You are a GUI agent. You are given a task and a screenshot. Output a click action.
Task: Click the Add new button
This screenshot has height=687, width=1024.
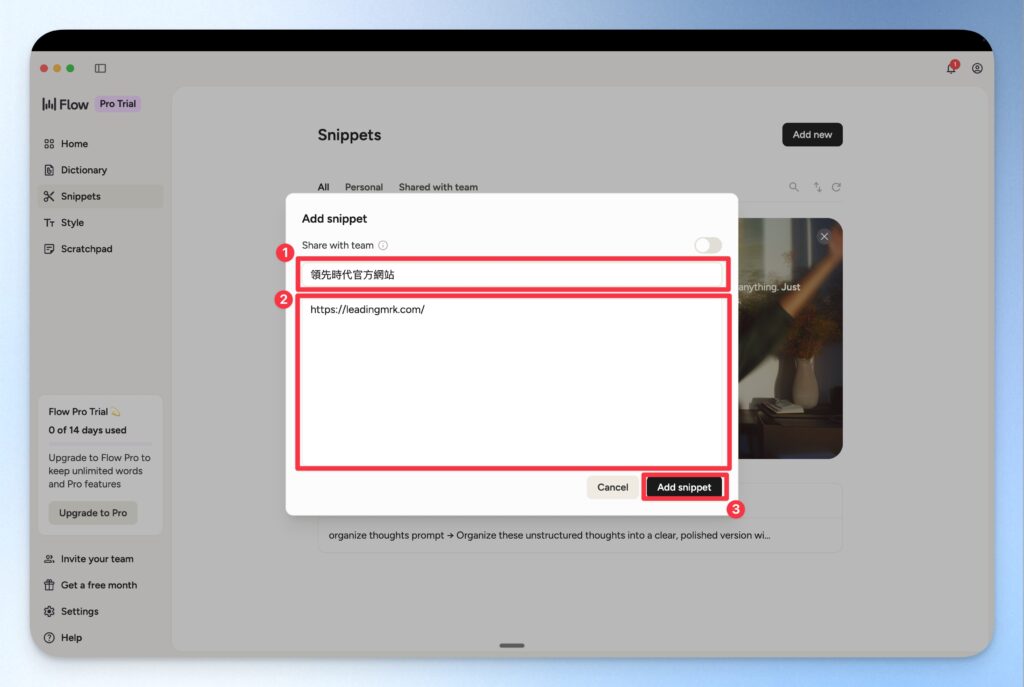coord(812,135)
